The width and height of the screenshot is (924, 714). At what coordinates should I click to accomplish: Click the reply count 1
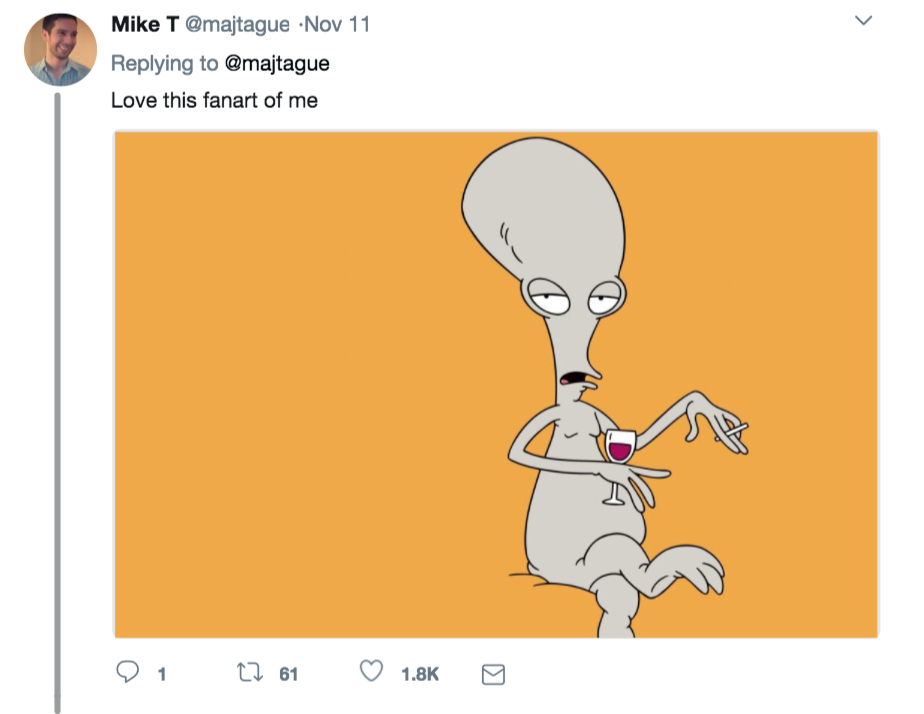[x=161, y=675]
